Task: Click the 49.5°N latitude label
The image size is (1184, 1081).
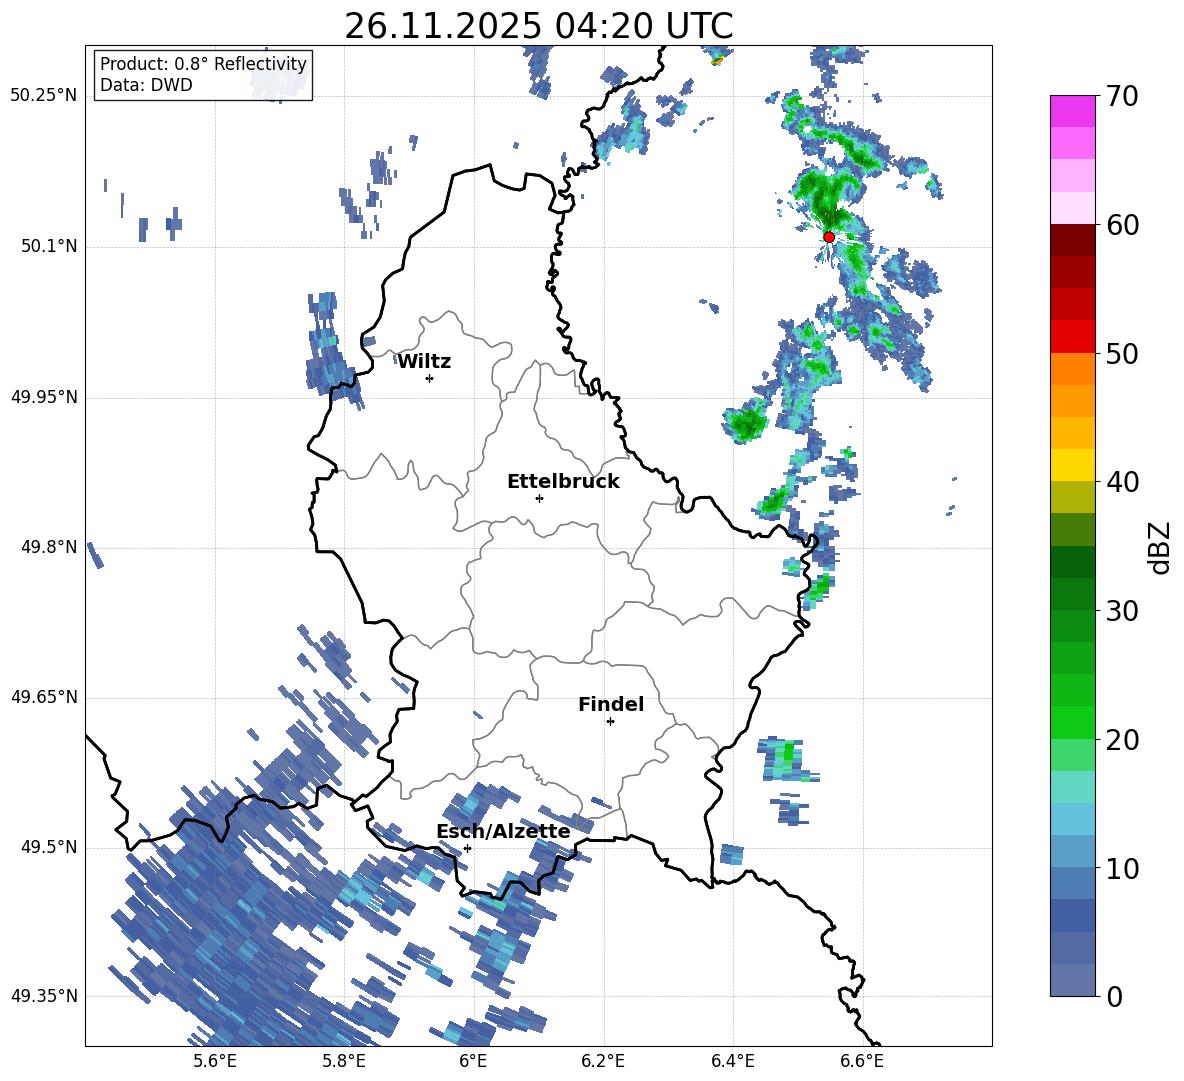Action: [x=49, y=847]
